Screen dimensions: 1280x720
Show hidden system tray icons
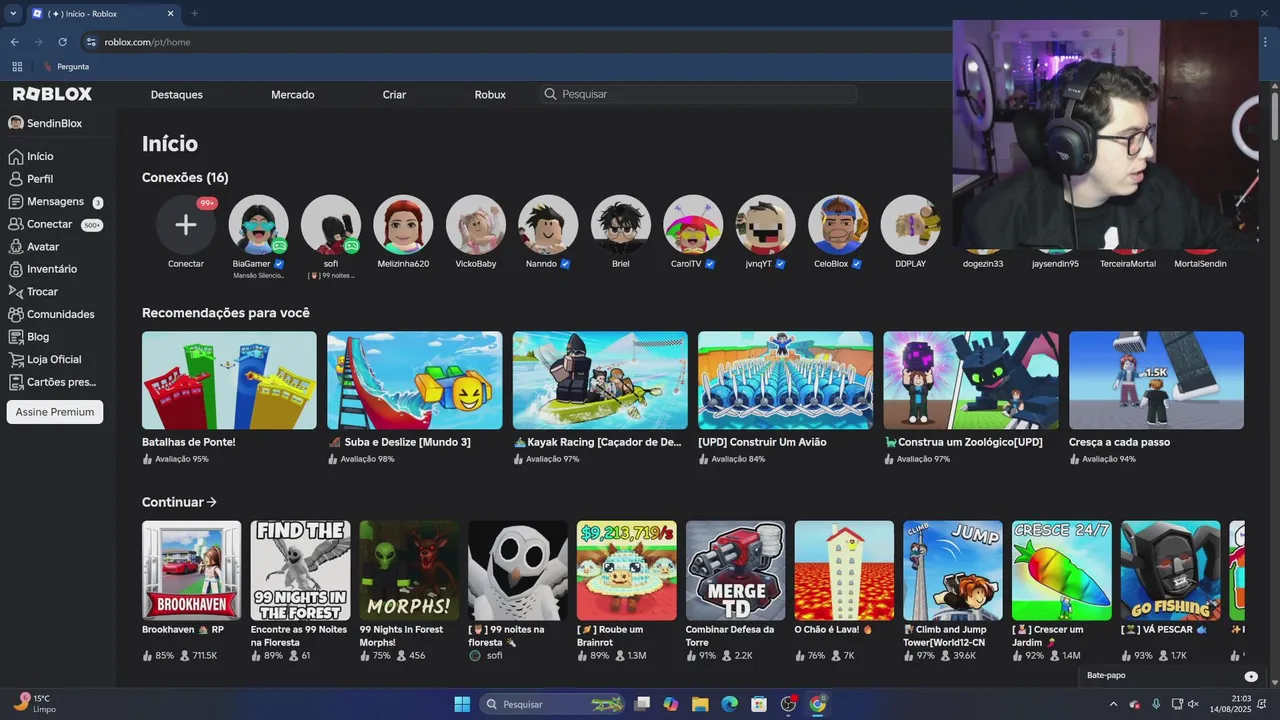pos(1113,704)
